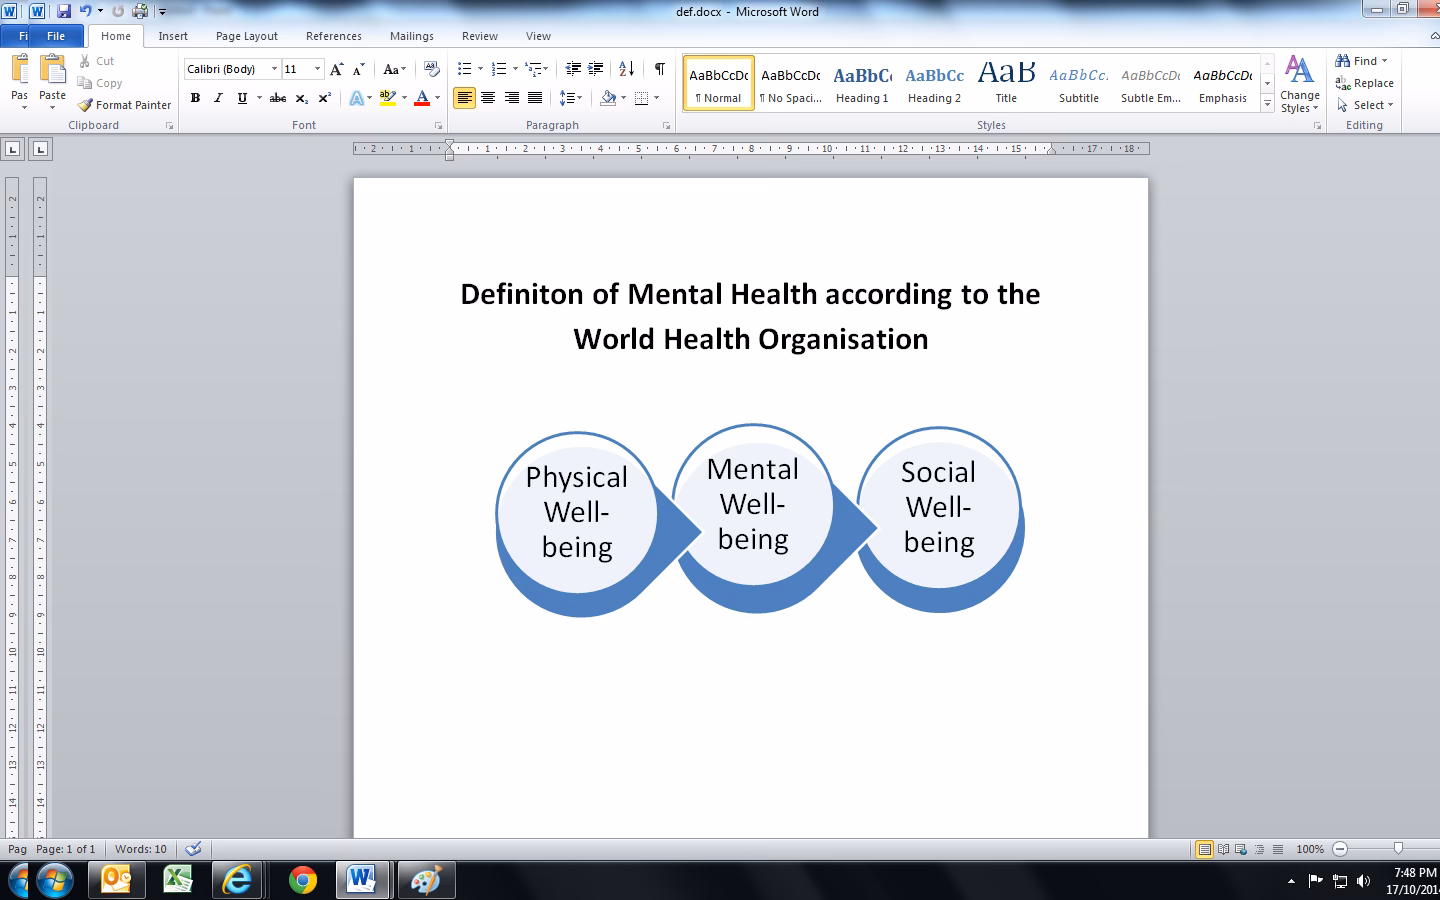Click Replace in Editing group

(1365, 83)
